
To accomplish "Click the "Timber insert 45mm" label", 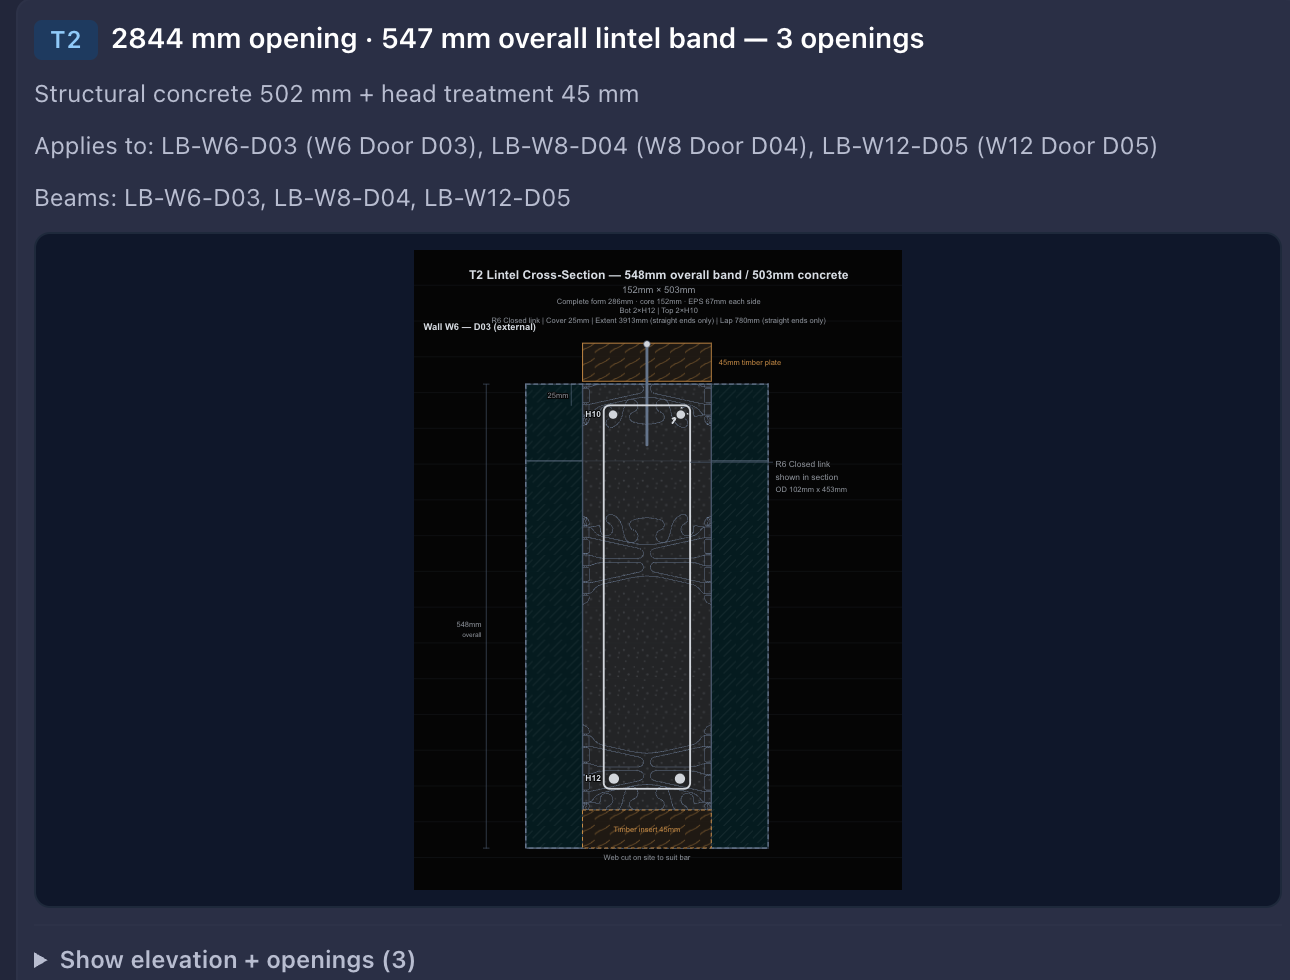I will 647,829.
